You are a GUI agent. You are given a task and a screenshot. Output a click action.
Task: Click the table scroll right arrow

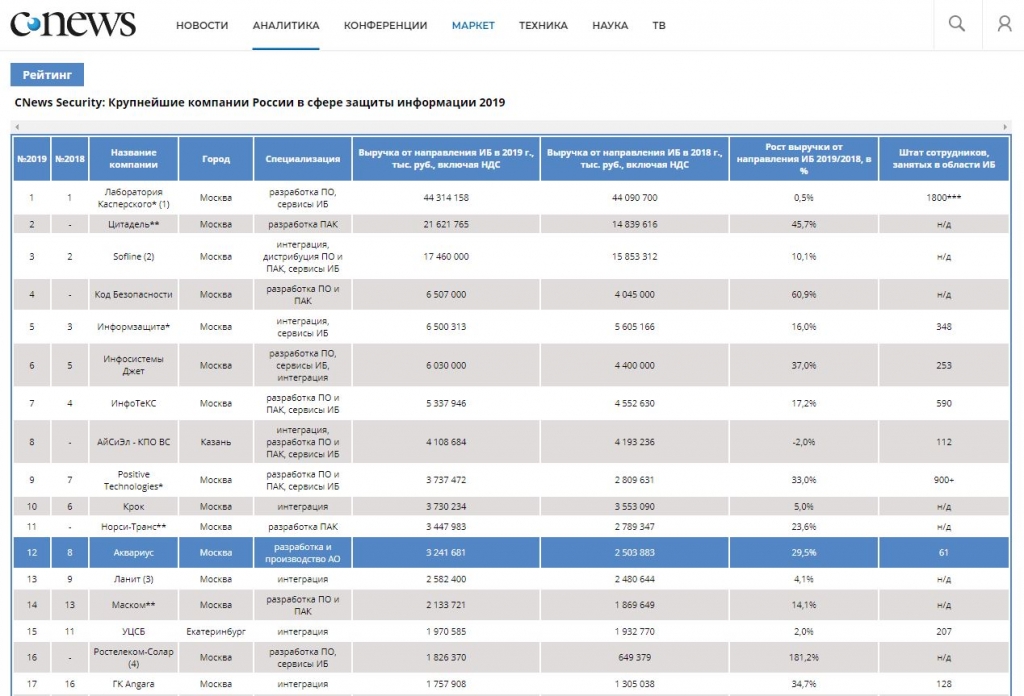tap(1006, 127)
